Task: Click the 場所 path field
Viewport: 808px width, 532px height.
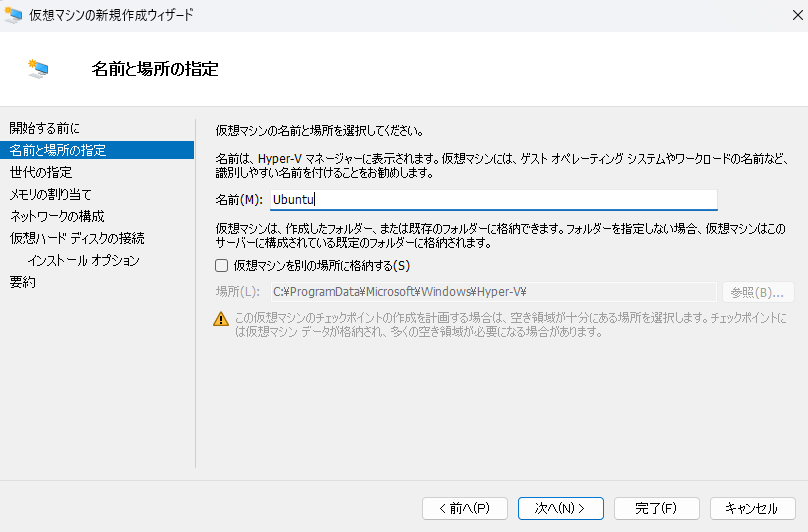Action: 493,292
